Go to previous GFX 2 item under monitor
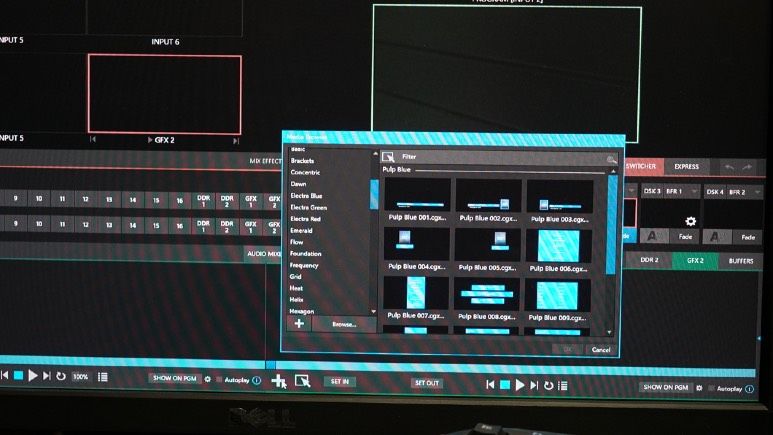 pos(93,140)
